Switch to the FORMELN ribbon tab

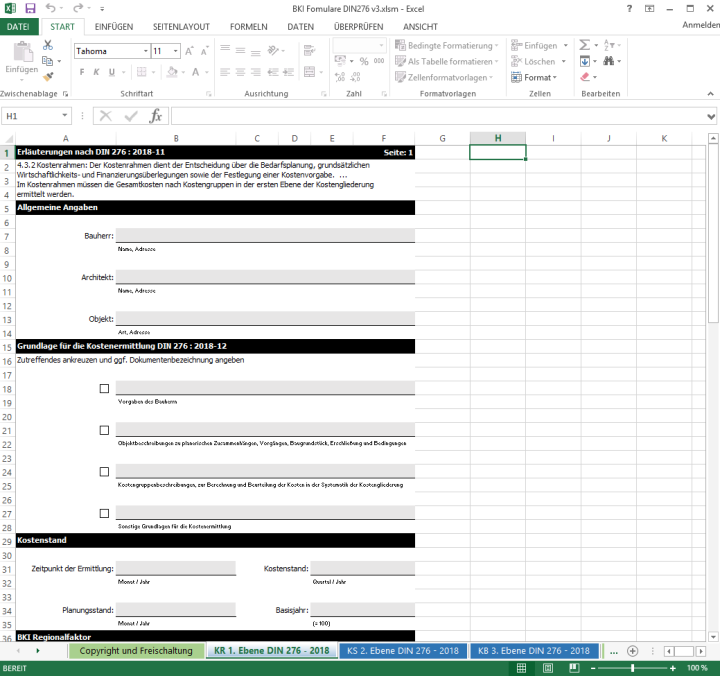click(x=248, y=27)
